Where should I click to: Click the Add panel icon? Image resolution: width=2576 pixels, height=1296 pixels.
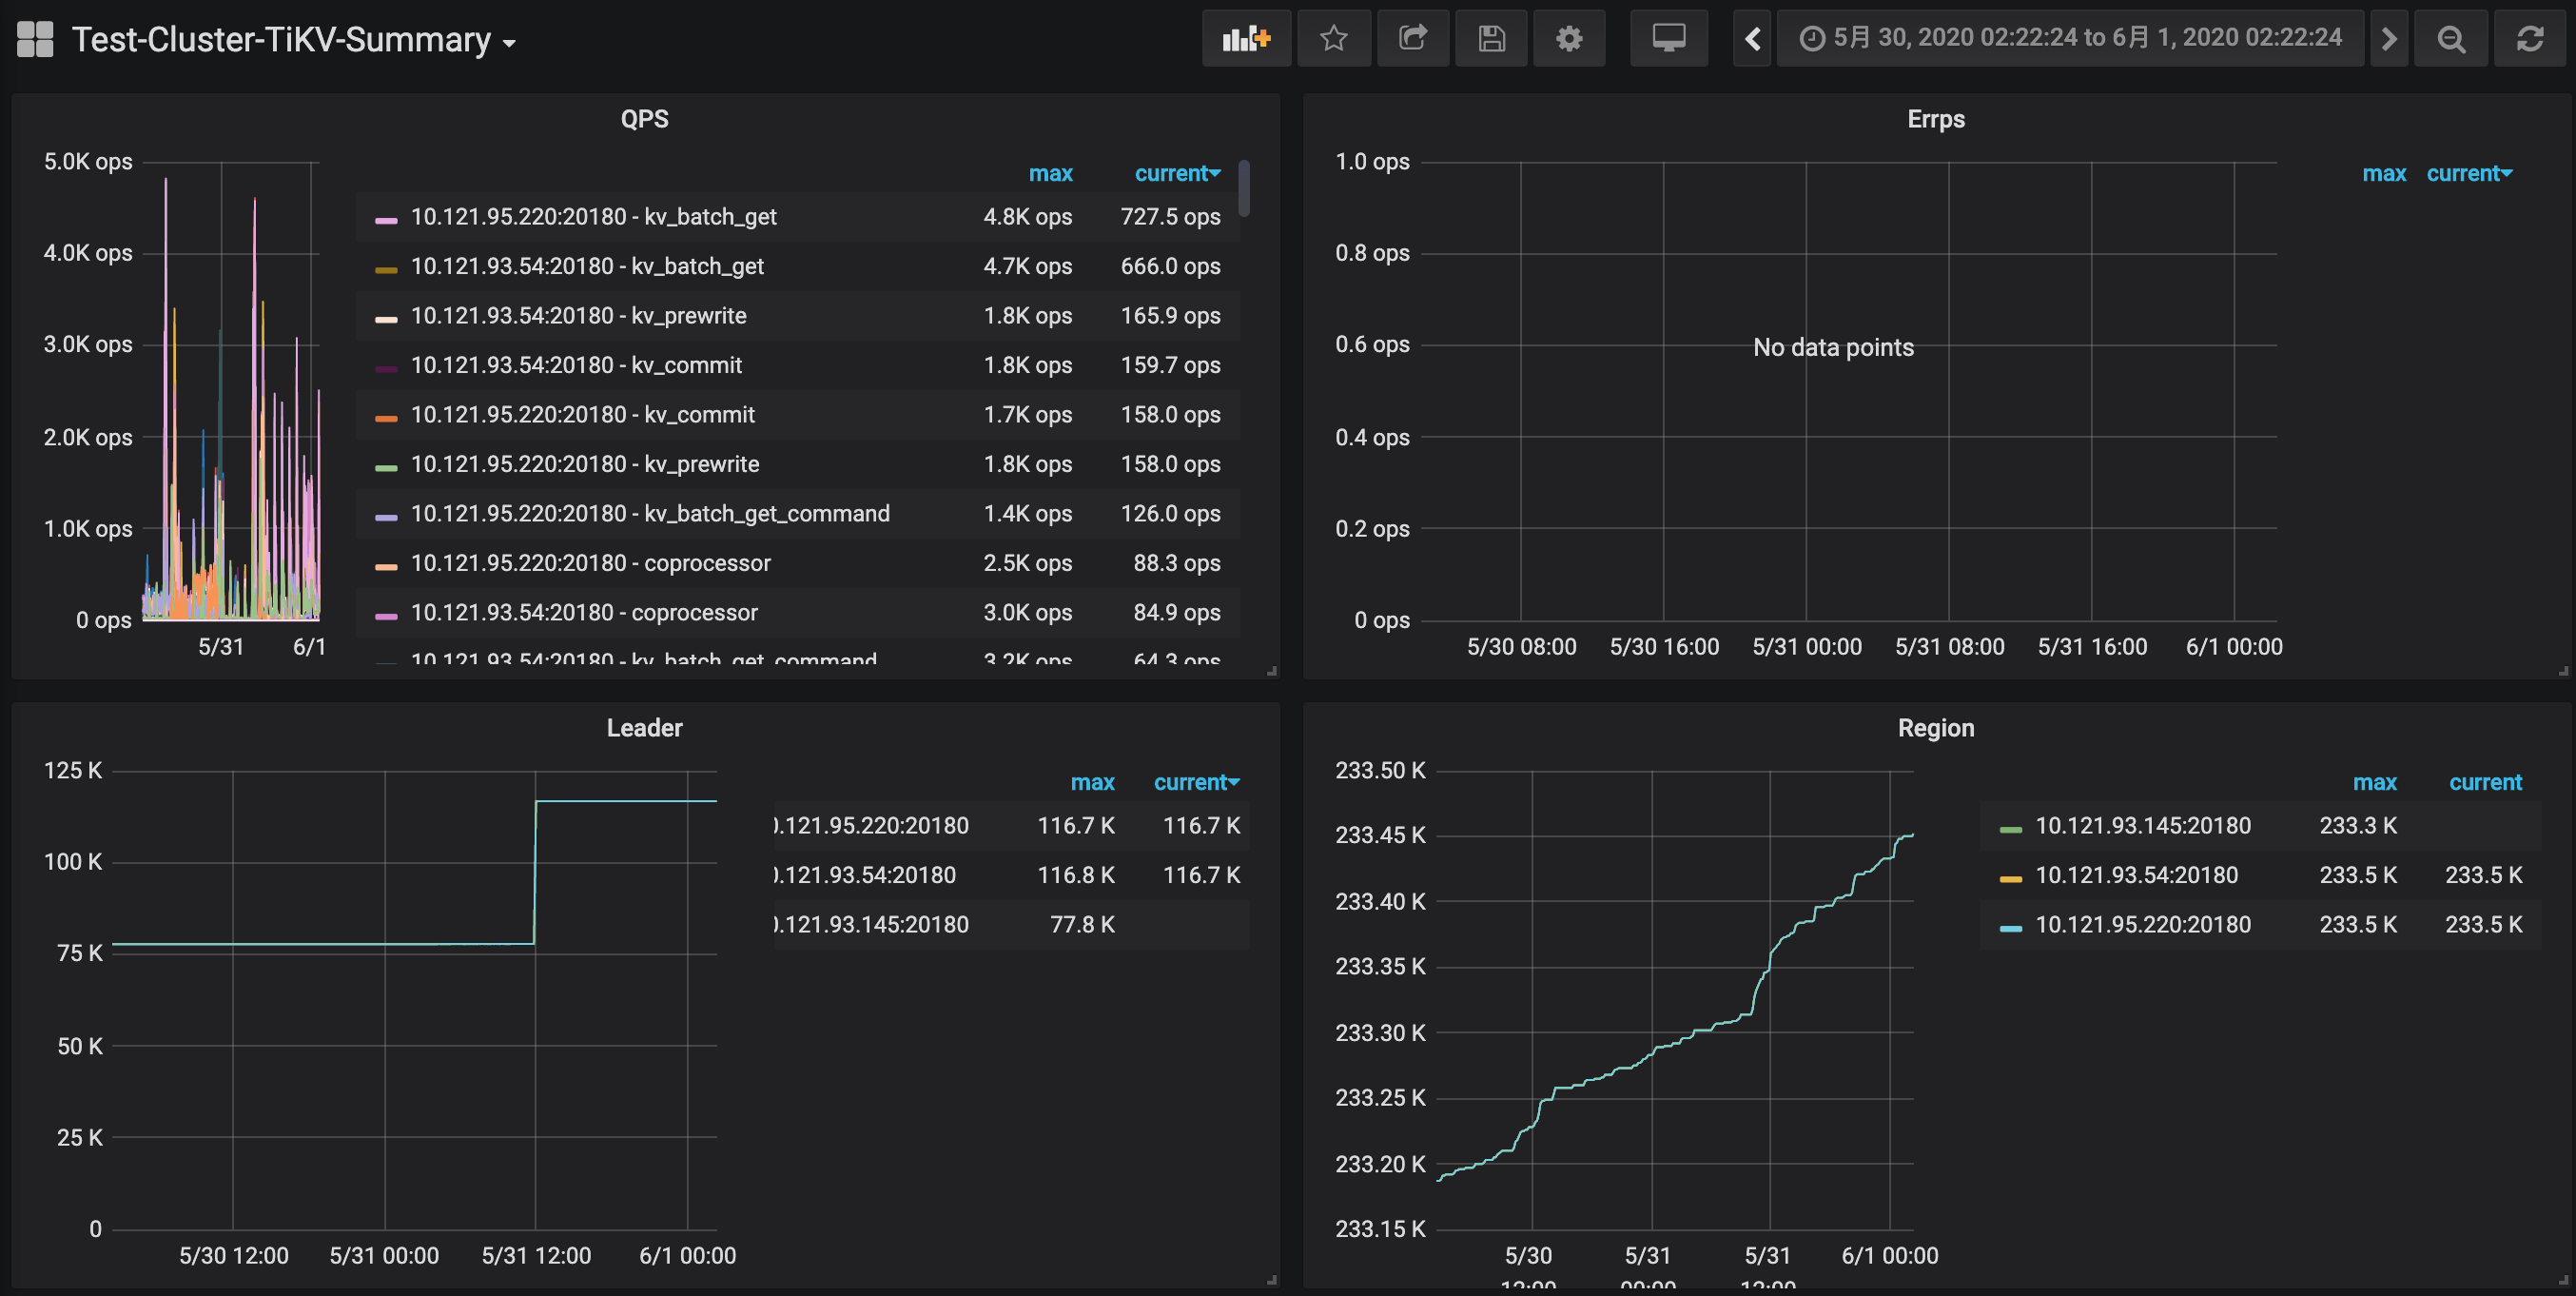coord(1246,39)
